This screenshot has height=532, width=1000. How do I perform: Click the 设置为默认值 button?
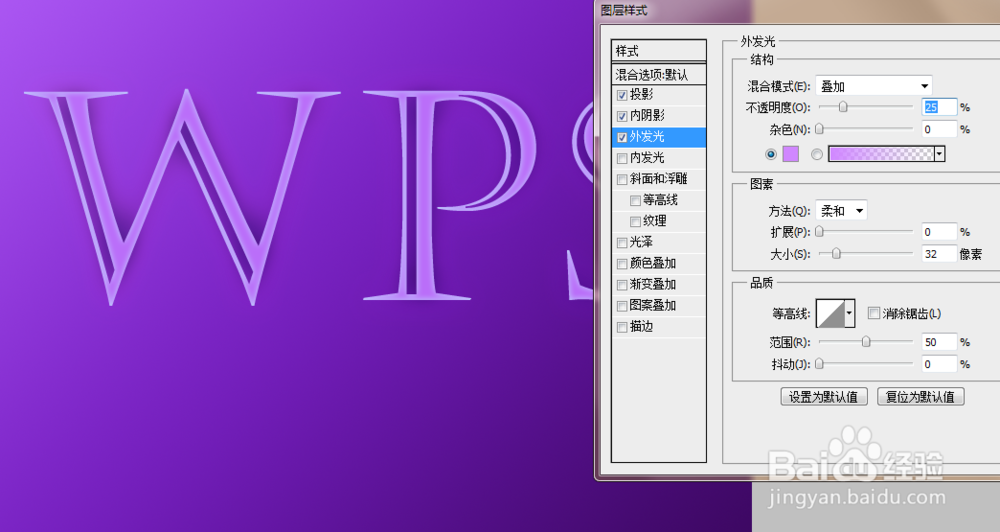coord(823,397)
